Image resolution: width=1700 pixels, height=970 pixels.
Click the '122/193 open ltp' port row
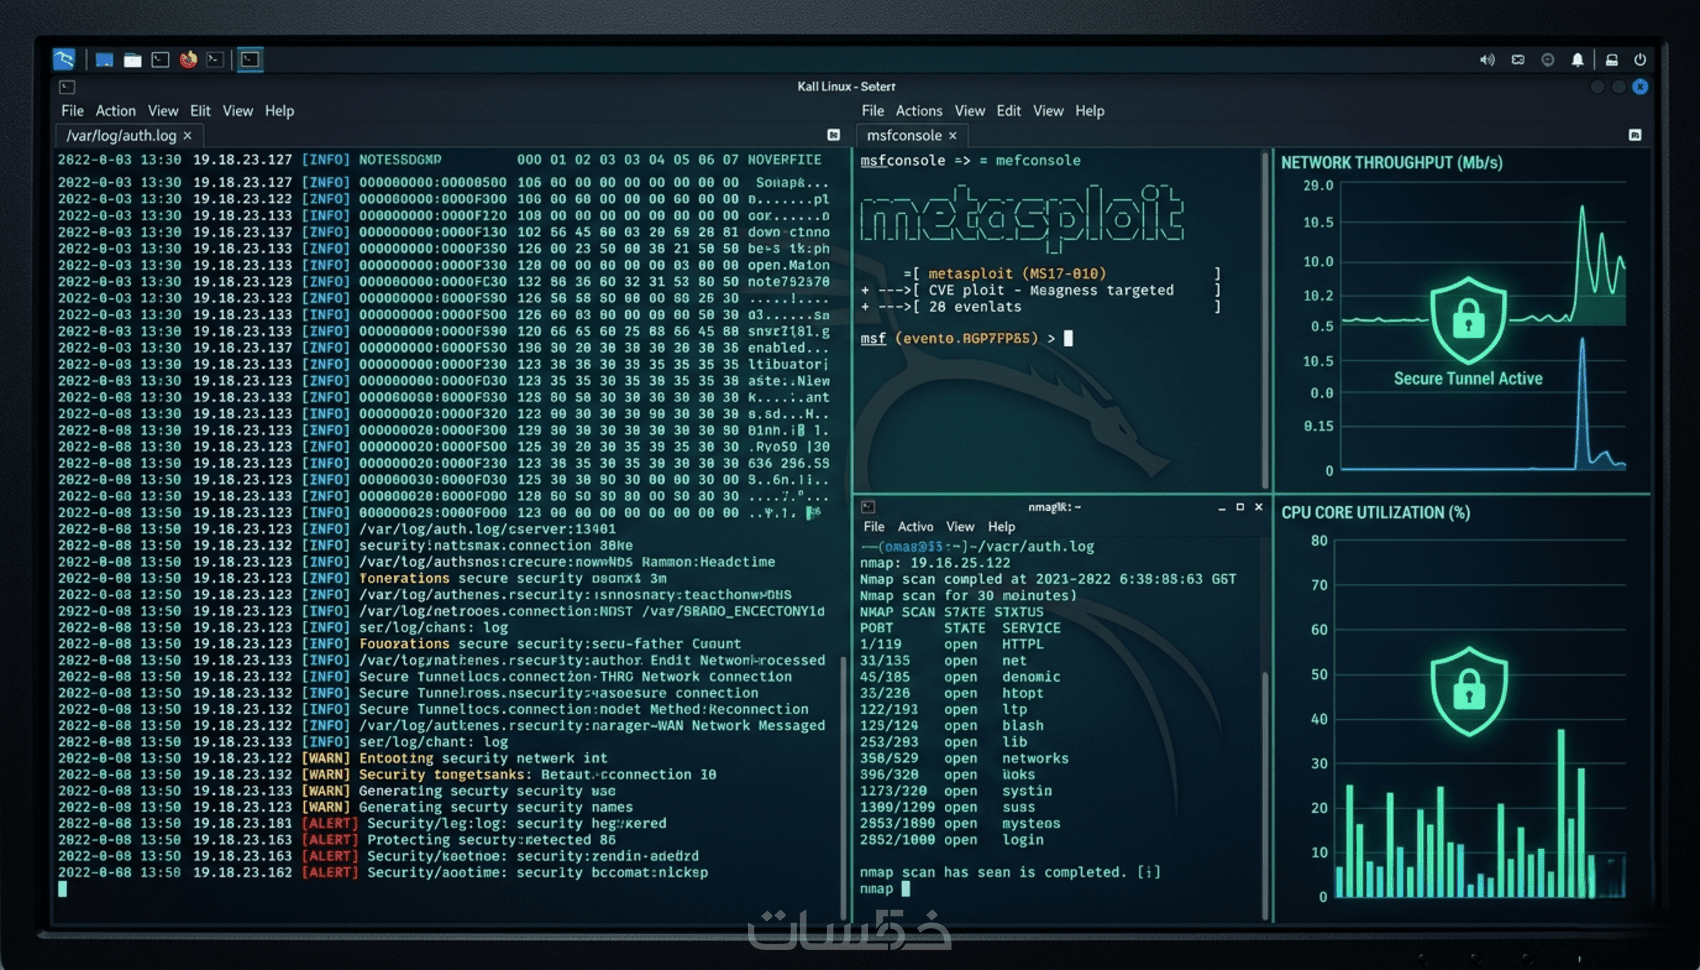point(944,710)
